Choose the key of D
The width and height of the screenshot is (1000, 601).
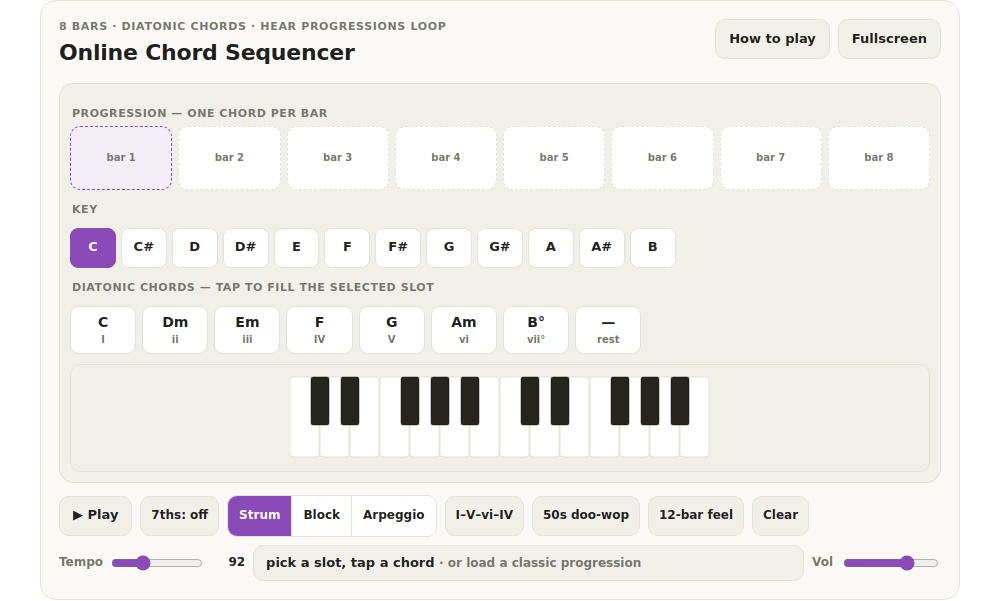[195, 248]
